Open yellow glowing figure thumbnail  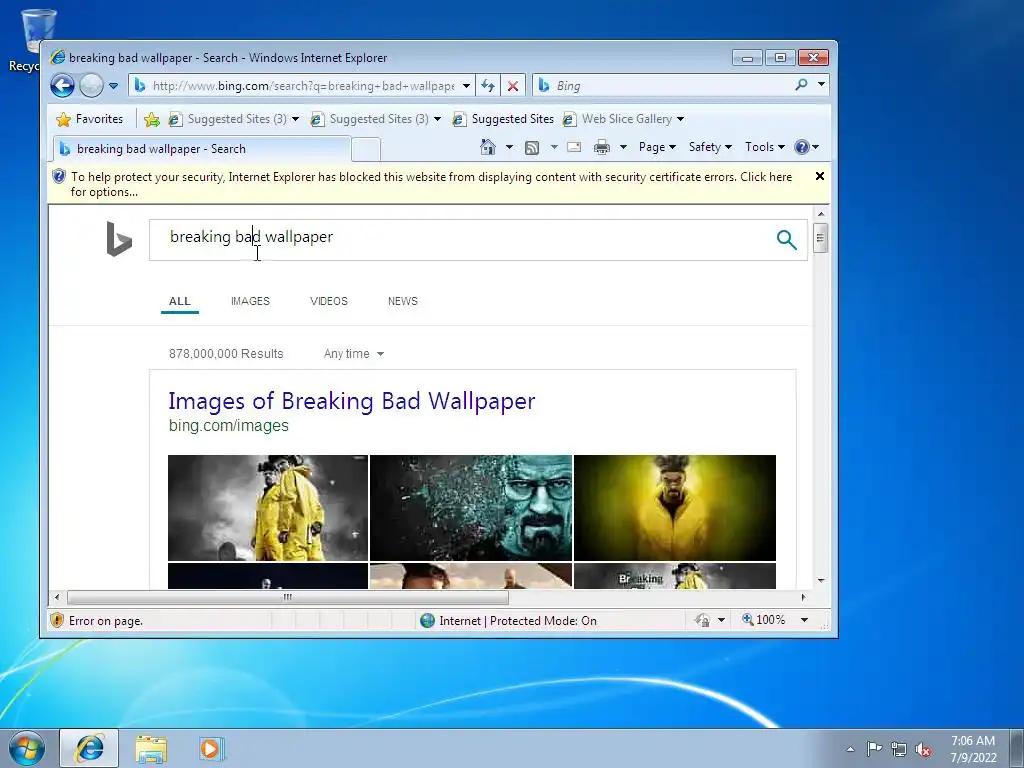pos(675,508)
